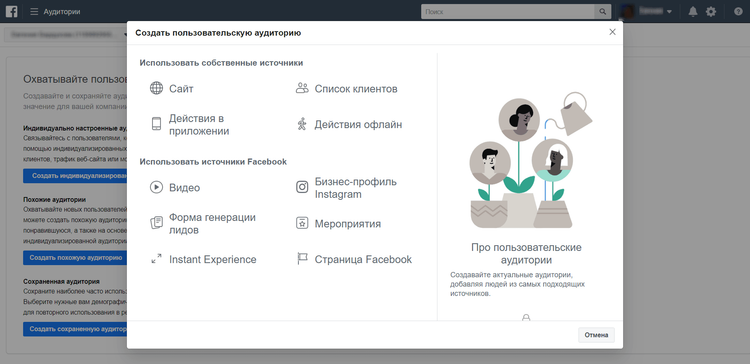Image resolution: width=750 pixels, height=364 pixels.
Task: Select Мероприятия source option
Action: tap(348, 223)
